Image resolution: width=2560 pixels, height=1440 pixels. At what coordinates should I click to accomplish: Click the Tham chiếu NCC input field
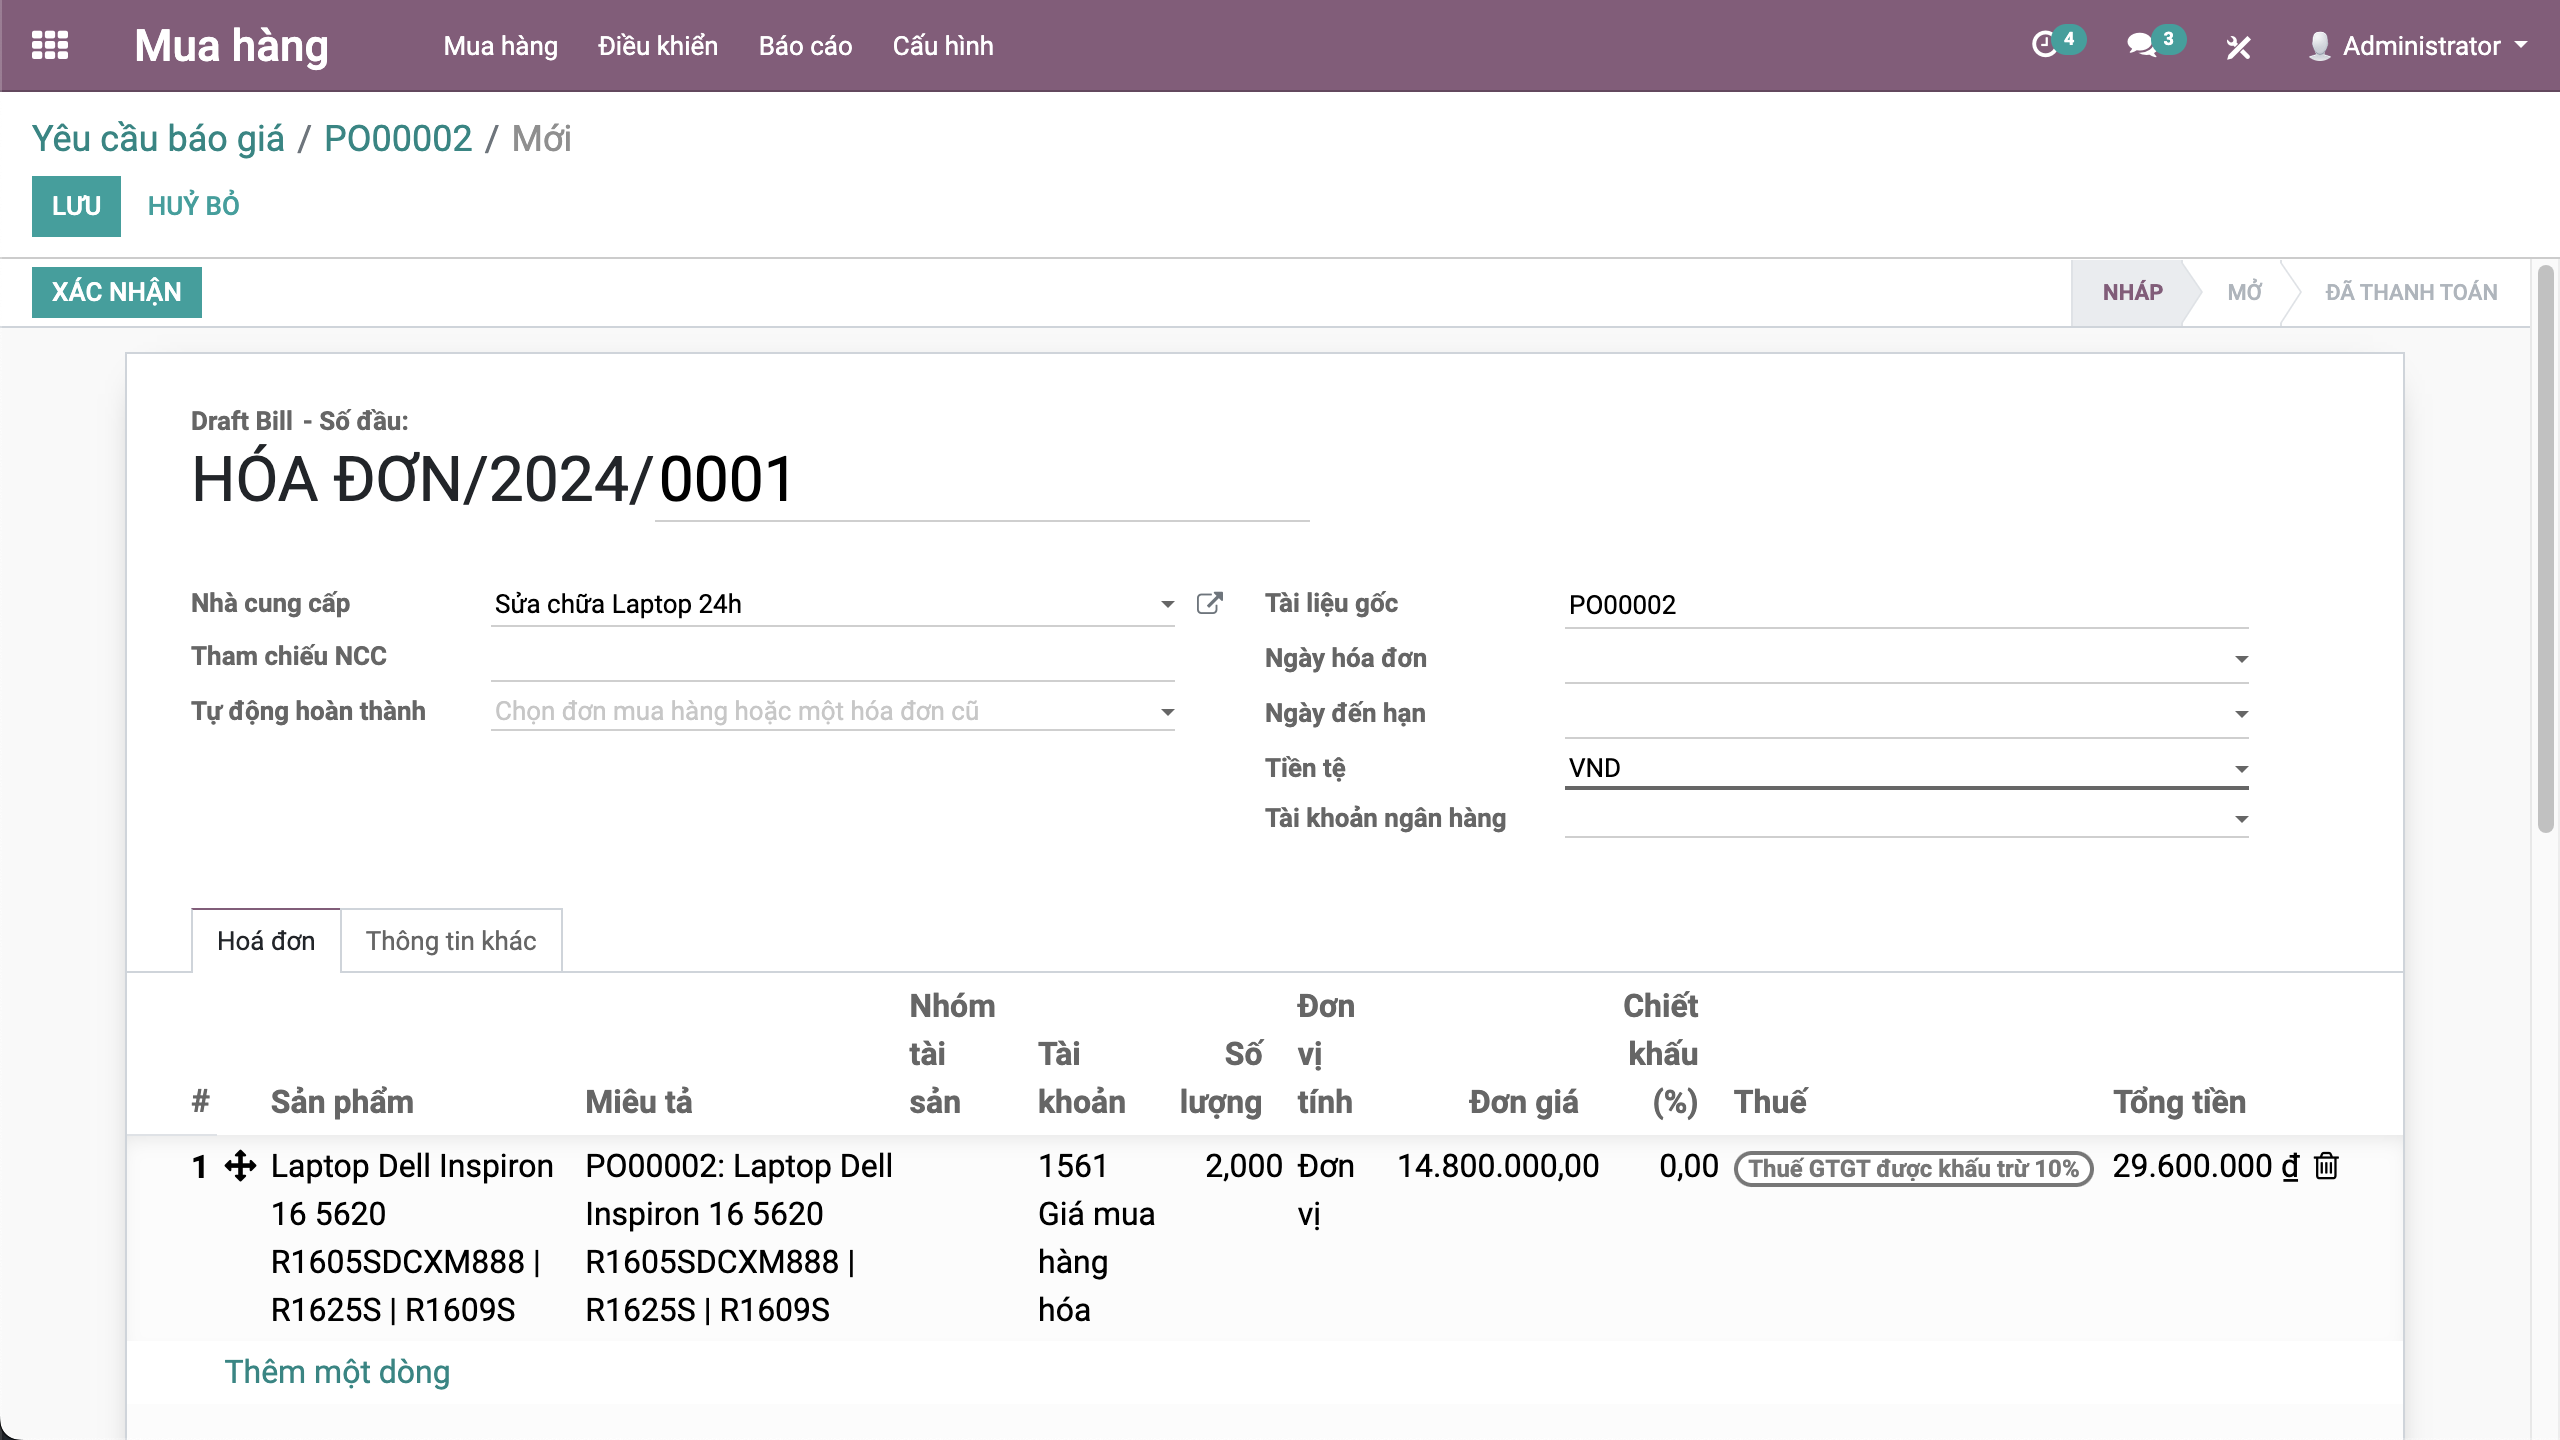(x=832, y=657)
